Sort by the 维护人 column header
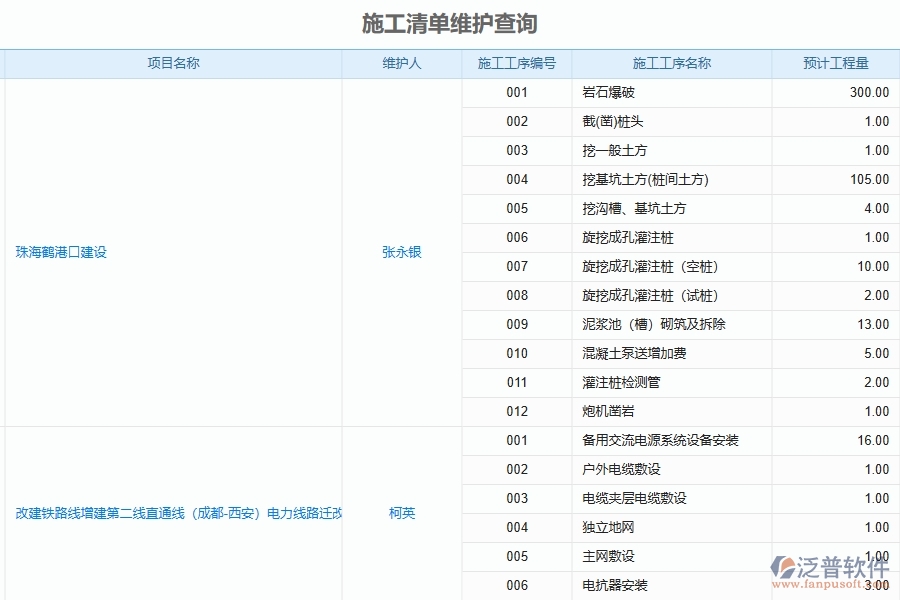The width and height of the screenshot is (900, 600). coord(402,63)
